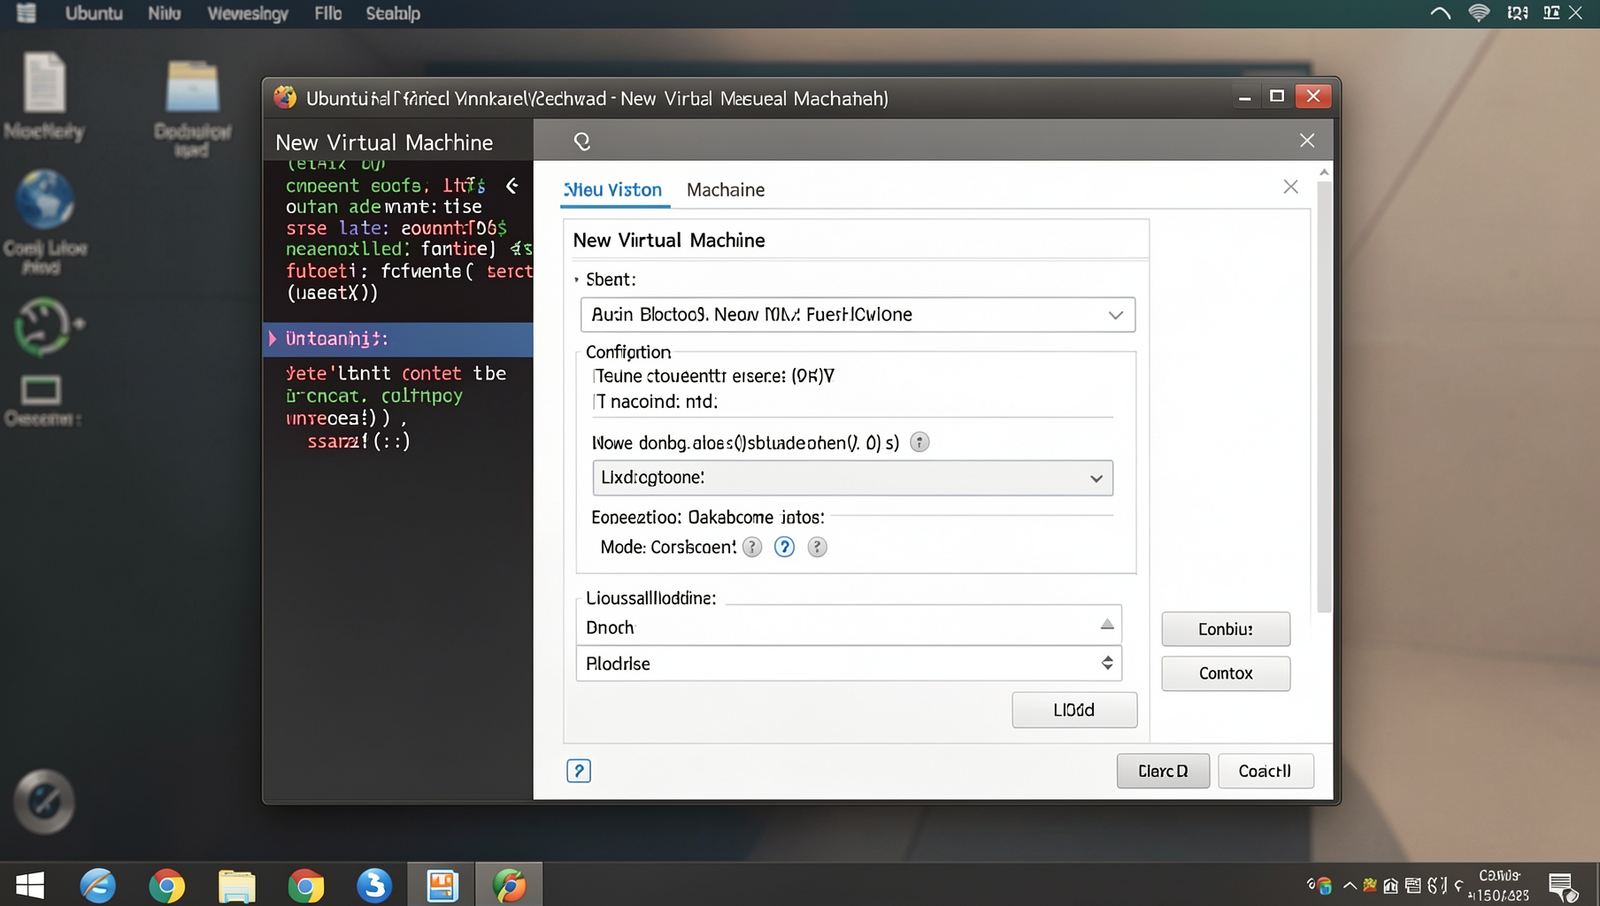The image size is (1600, 906).
Task: Click the help icon beside 'Nowe donbg.aloes'
Action: 920,442
